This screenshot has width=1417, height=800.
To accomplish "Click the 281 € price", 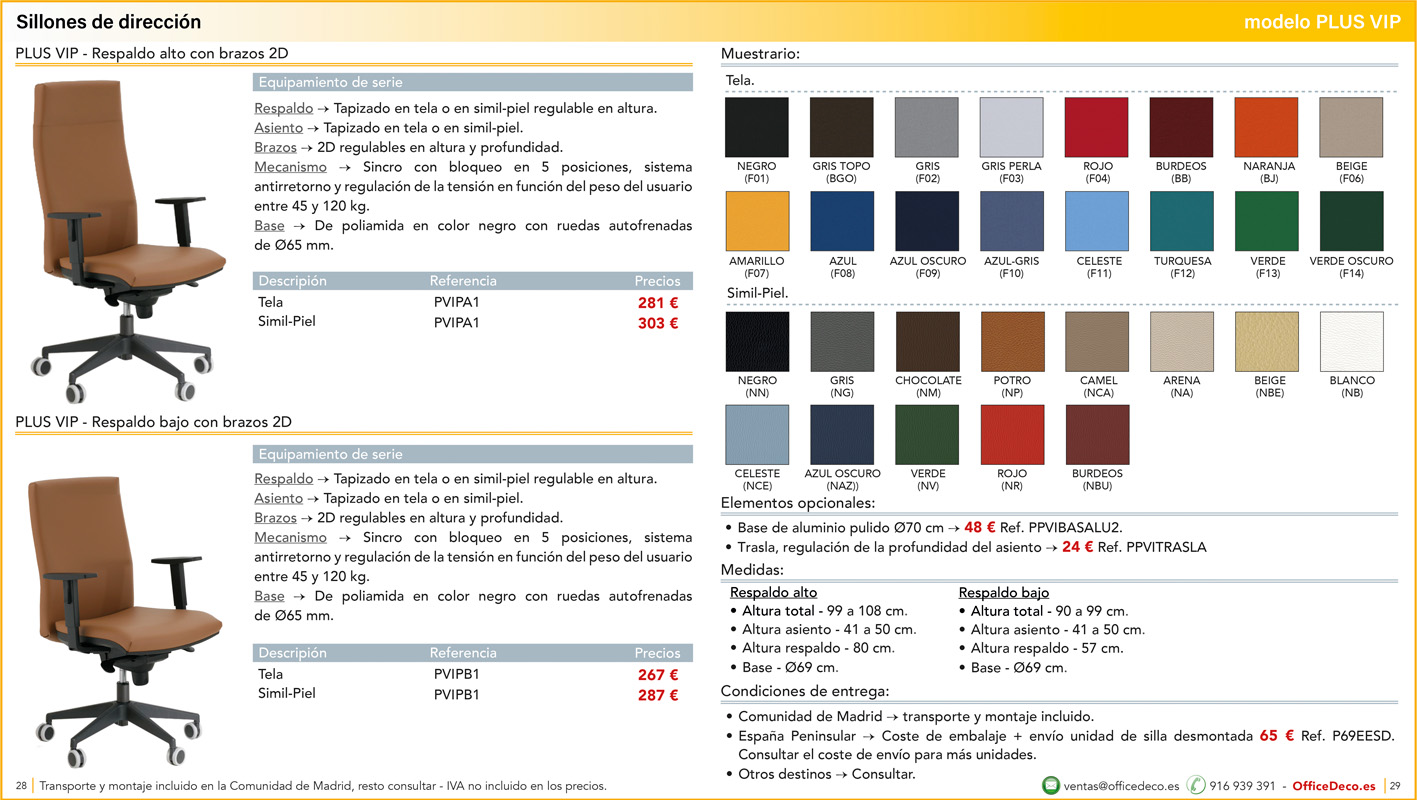I will (x=658, y=303).
